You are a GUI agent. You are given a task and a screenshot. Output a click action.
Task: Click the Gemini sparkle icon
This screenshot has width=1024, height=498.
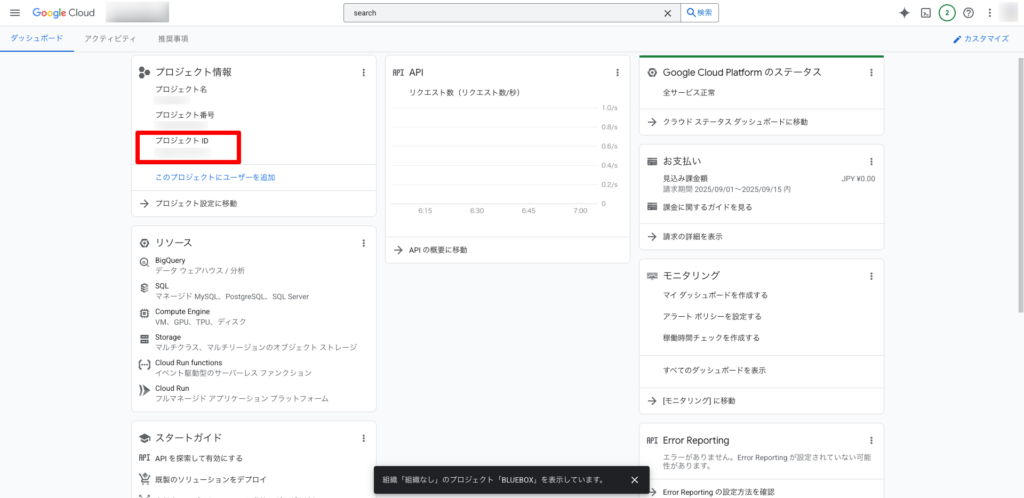904,13
